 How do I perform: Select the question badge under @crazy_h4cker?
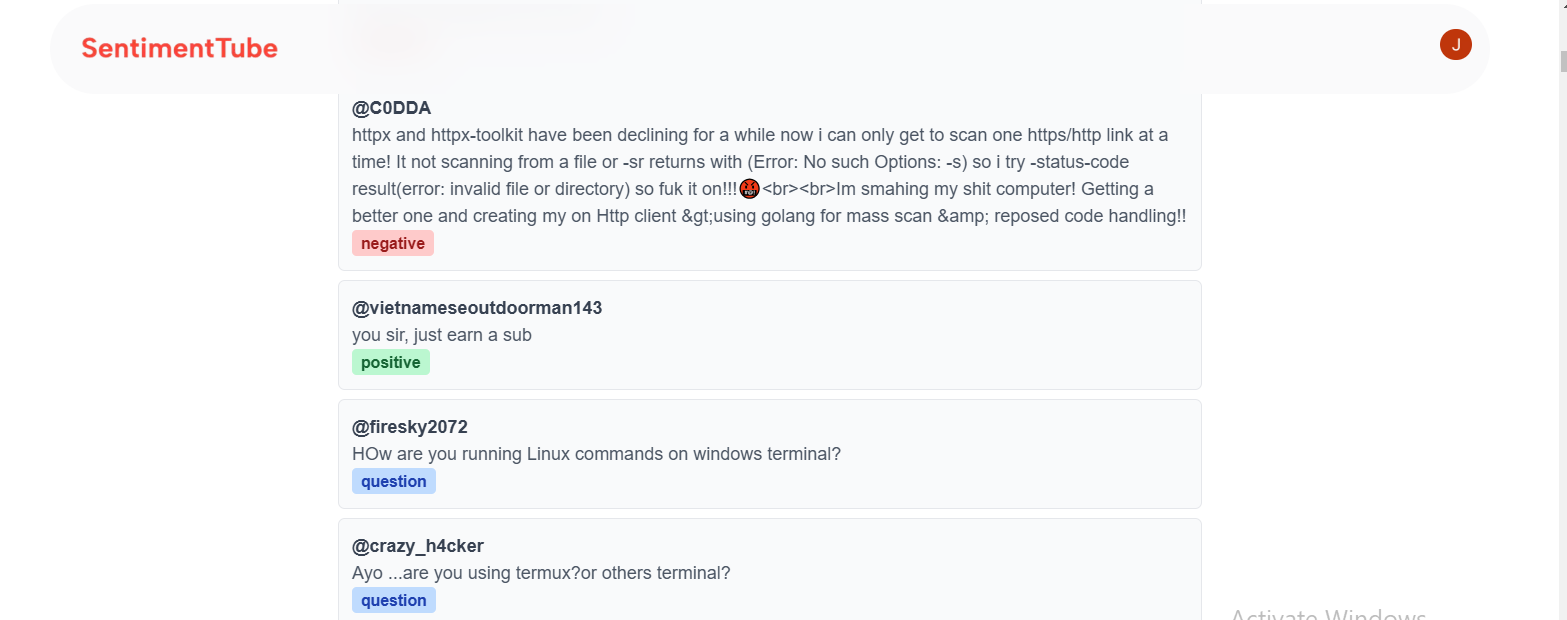(x=393, y=600)
